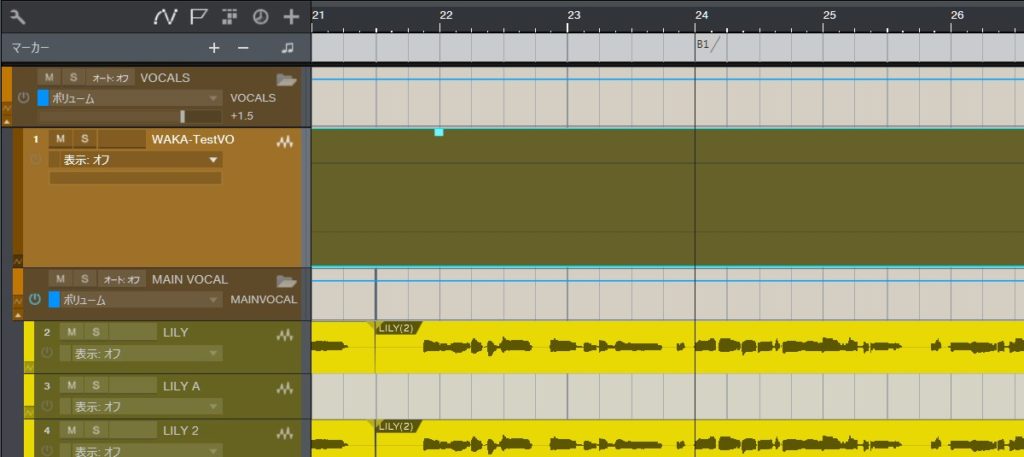Add tracks with the top plus icon
Viewport: 1024px width, 457px height.
(291, 17)
